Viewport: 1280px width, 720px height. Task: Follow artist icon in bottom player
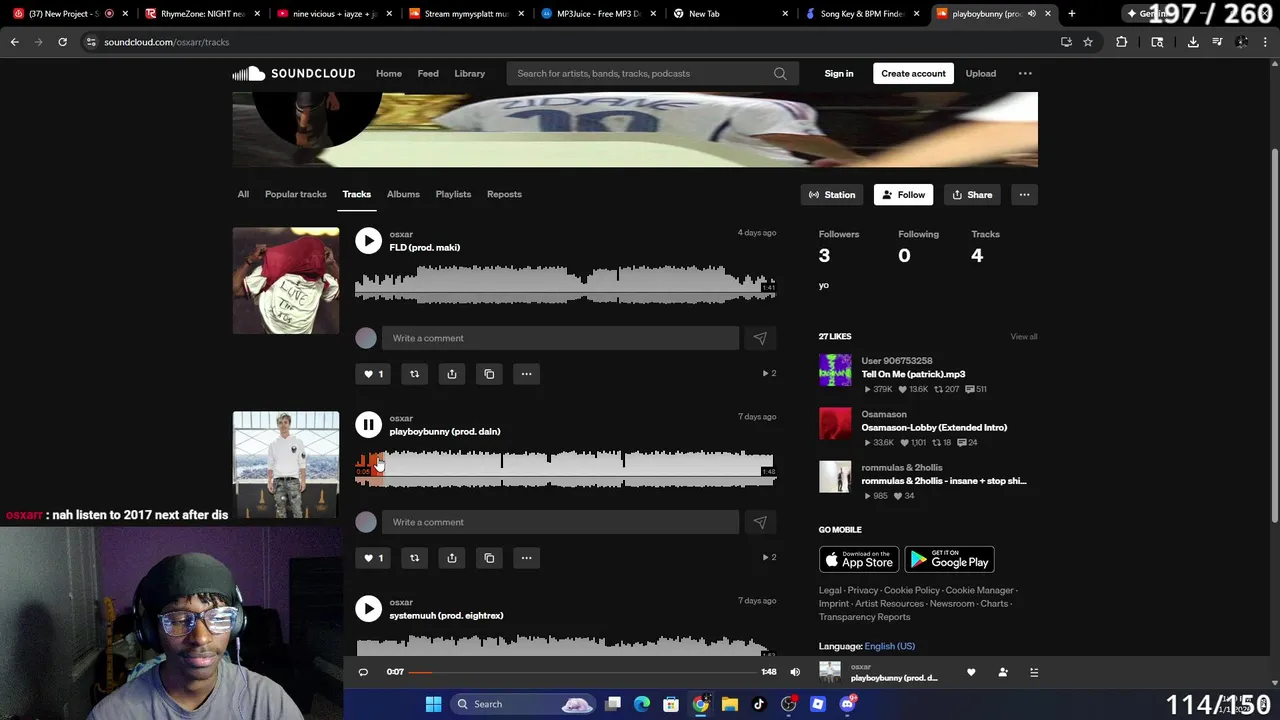[x=1003, y=672]
